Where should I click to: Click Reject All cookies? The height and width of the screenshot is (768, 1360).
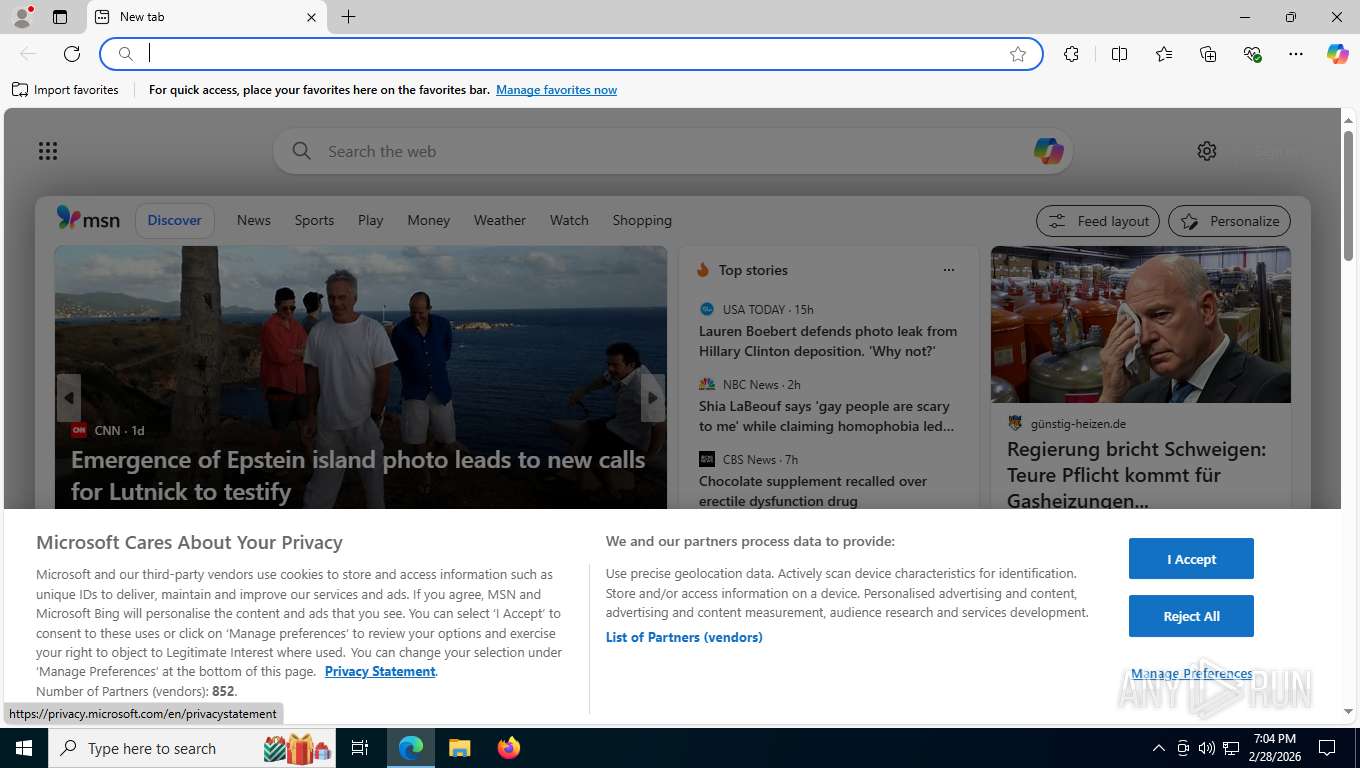click(x=1191, y=616)
